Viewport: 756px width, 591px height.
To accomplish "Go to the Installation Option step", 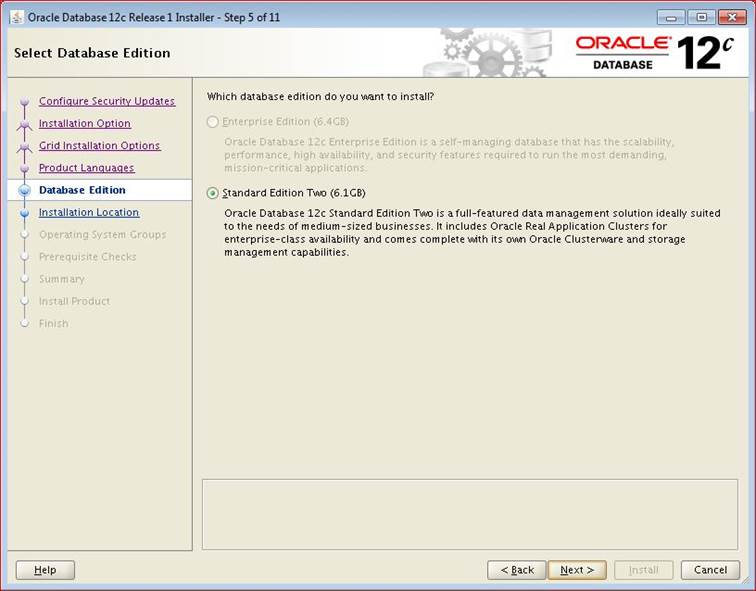I will [x=85, y=123].
